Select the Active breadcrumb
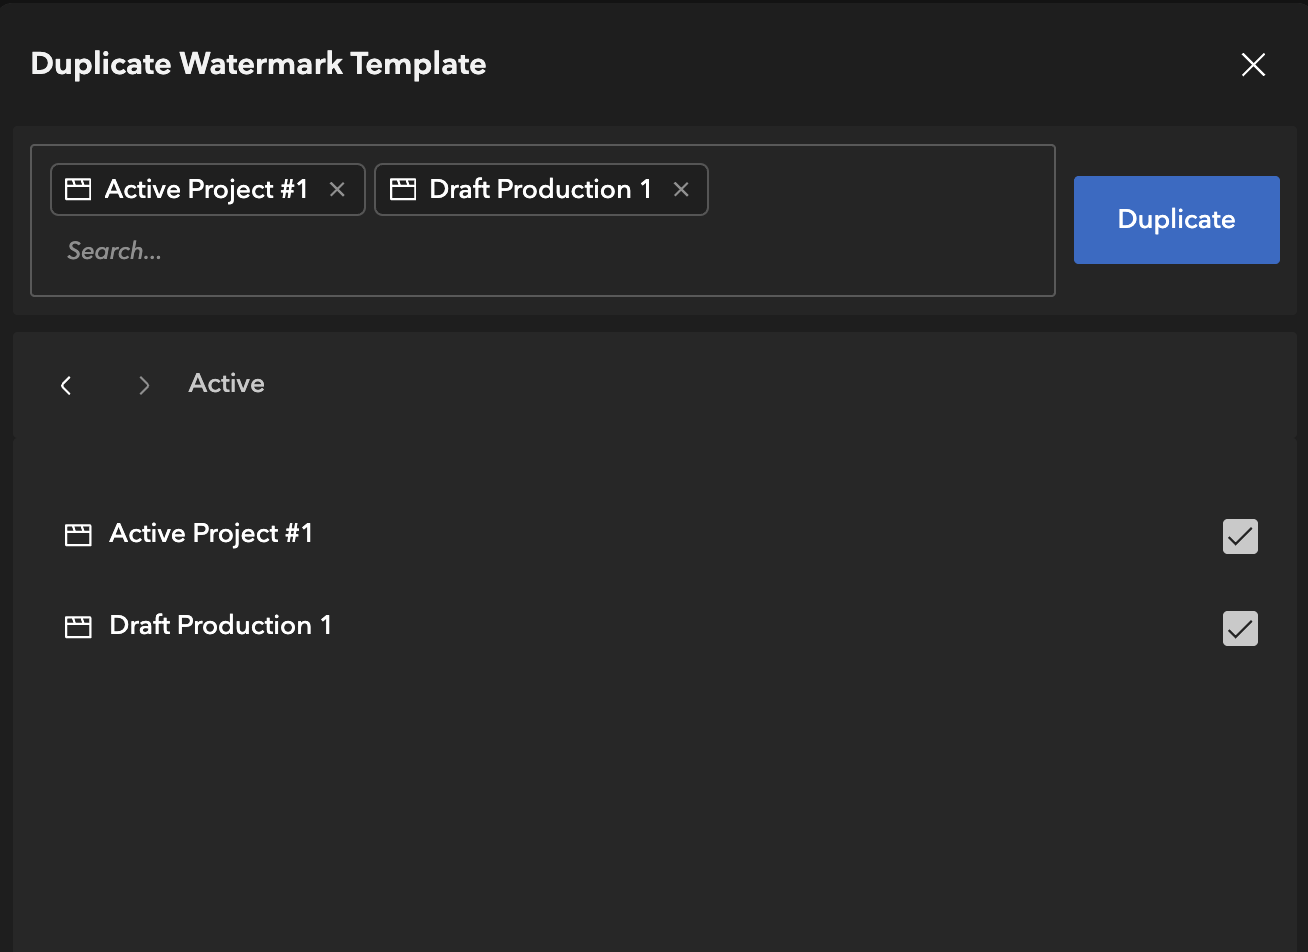Viewport: 1308px width, 952px height. coord(227,384)
